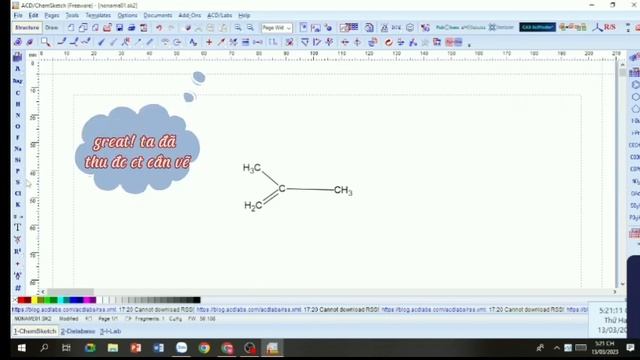
Task: Switch to Structure mode
Action: coord(27,28)
